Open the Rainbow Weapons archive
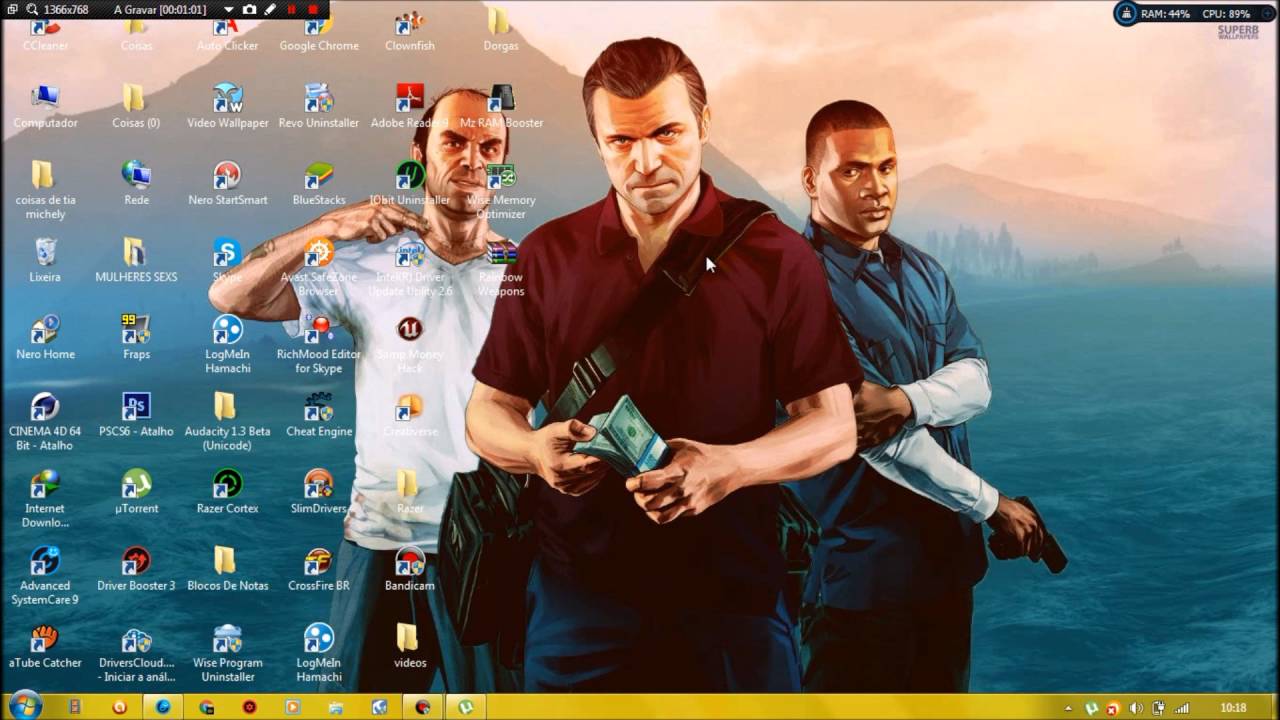1280x720 pixels. [501, 268]
